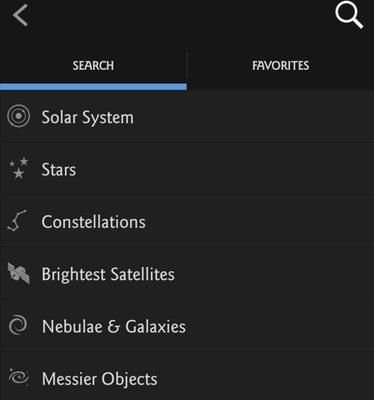Open search with the magnifying glass icon
Screen dimensions: 374x400
[349, 15]
